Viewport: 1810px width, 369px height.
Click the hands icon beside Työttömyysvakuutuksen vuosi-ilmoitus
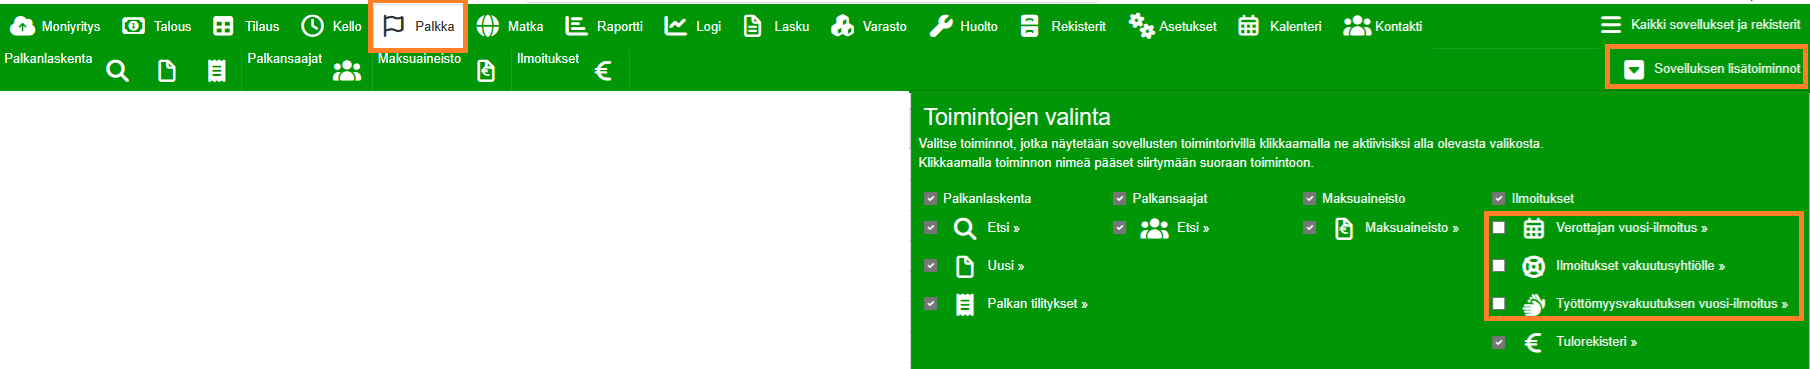pyautogui.click(x=1533, y=305)
